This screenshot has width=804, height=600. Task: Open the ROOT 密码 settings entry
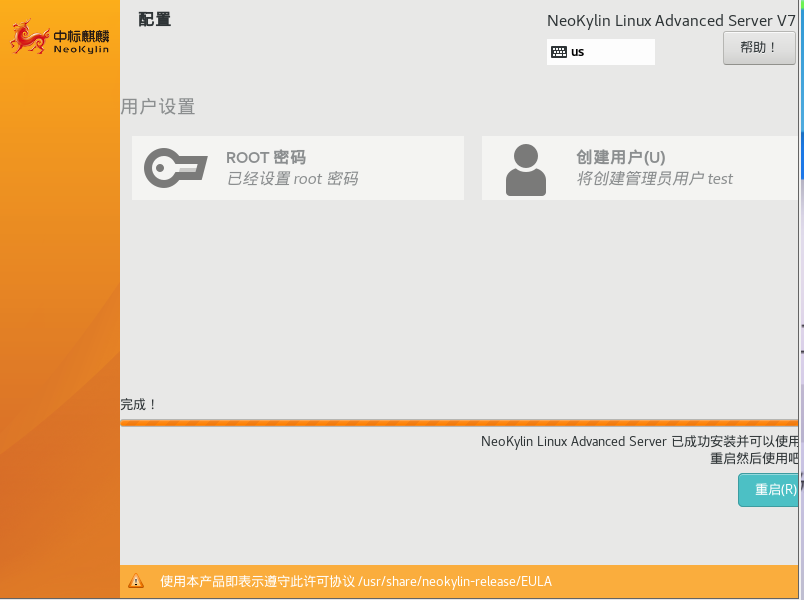(x=298, y=168)
